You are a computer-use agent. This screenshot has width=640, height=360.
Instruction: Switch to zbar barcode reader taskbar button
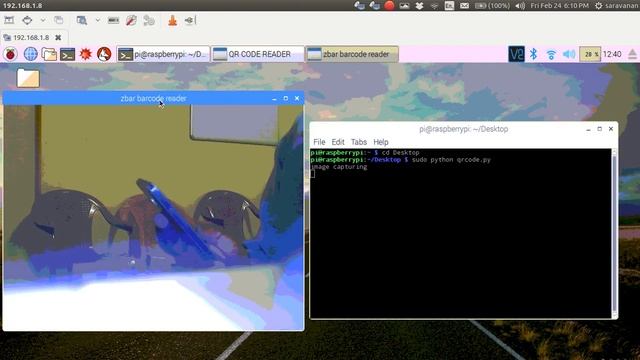[352, 54]
